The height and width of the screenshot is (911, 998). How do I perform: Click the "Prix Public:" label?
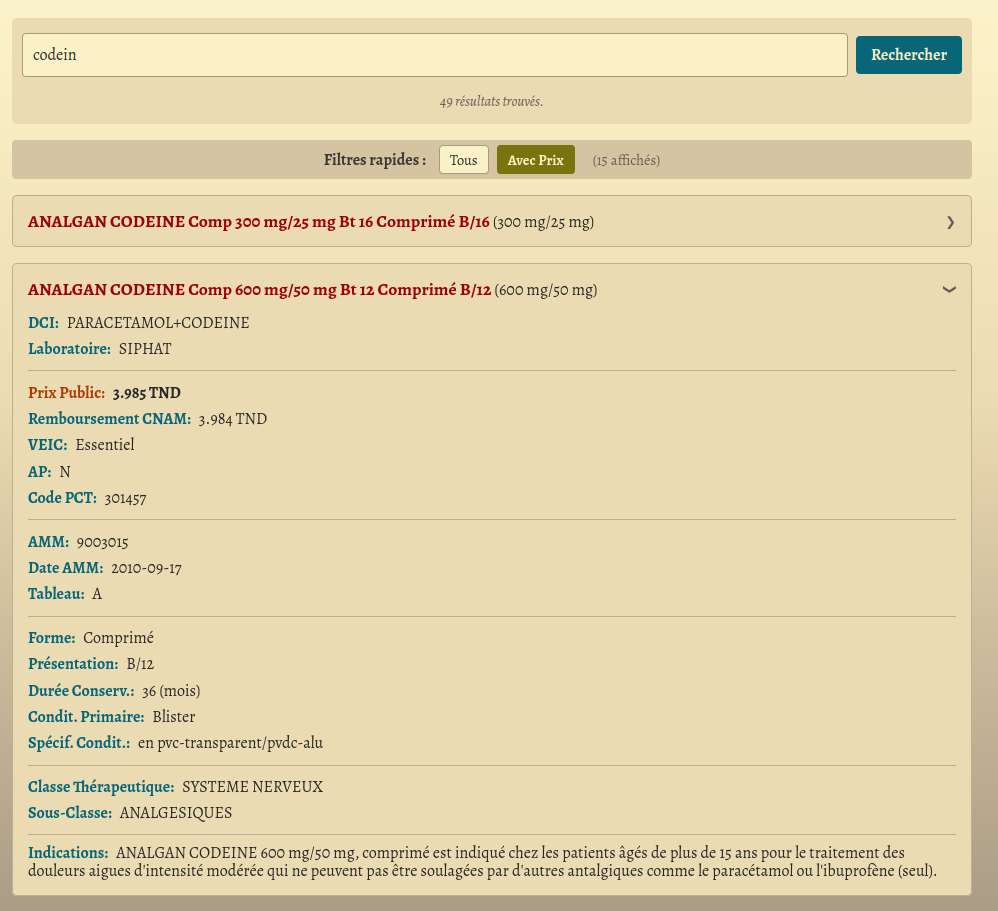point(66,393)
